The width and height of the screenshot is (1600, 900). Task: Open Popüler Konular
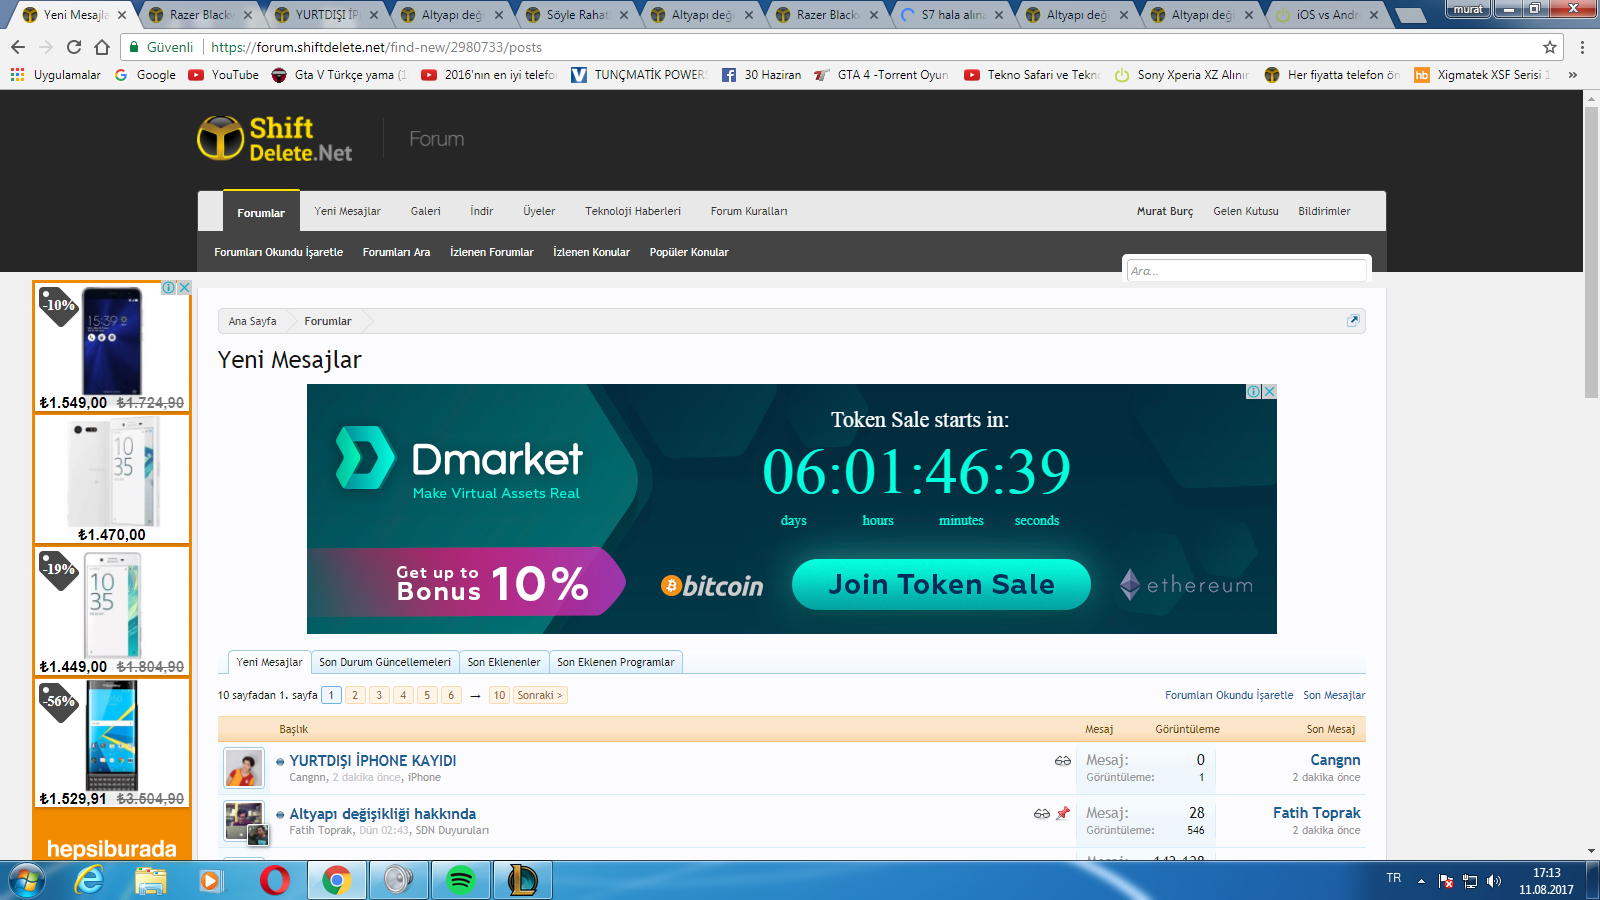(689, 252)
